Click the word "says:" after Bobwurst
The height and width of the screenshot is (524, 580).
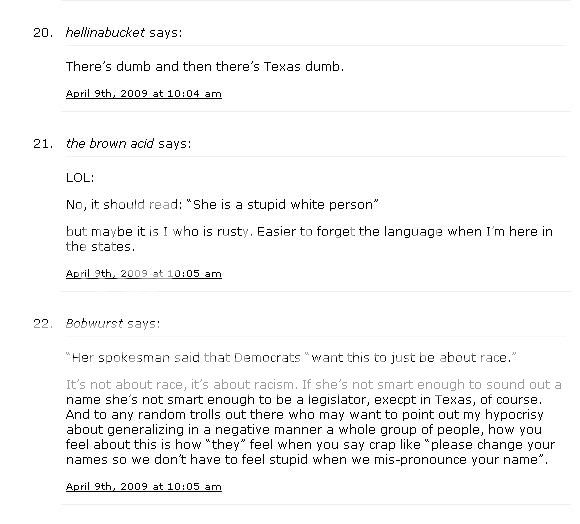144,324
